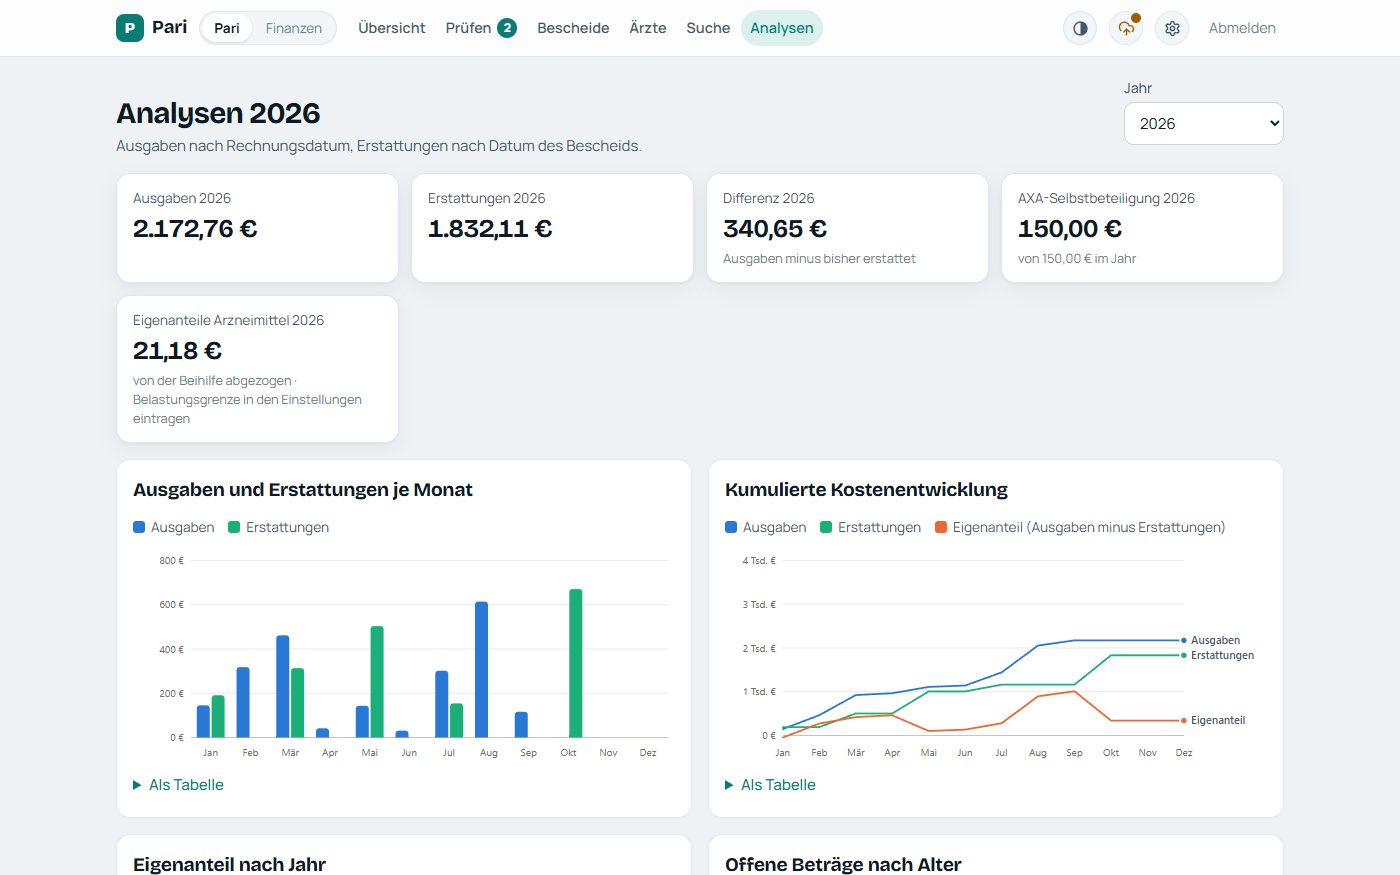Go to the Übersicht page
The width and height of the screenshot is (1400, 875).
[x=392, y=28]
